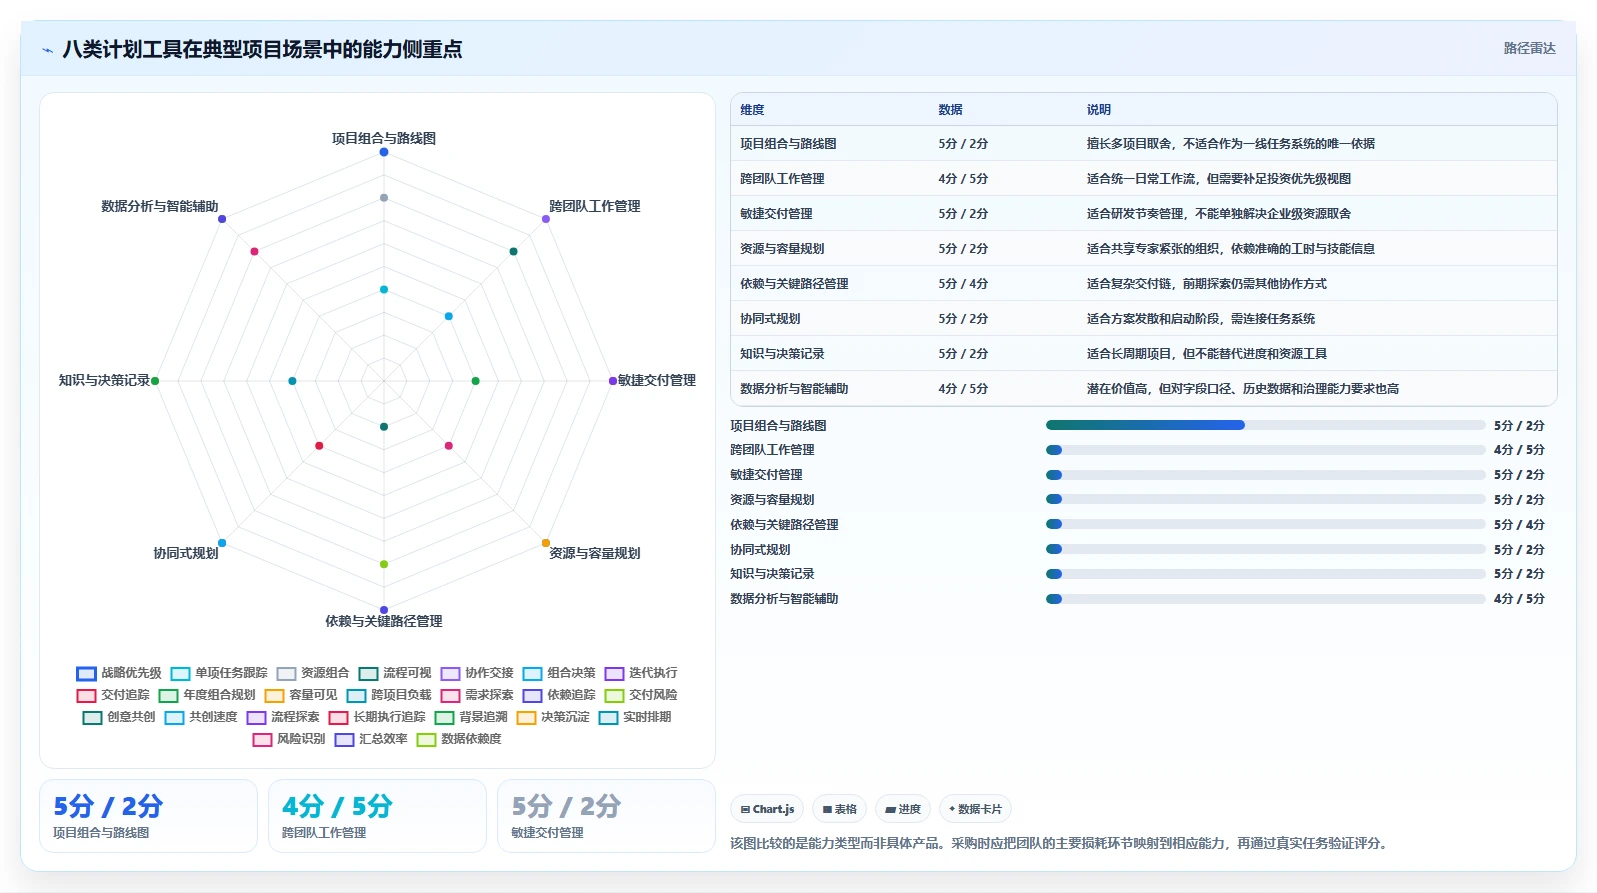Click the 资源与容量规划 radar axis label
This screenshot has height=893, width=1597.
(x=595, y=553)
